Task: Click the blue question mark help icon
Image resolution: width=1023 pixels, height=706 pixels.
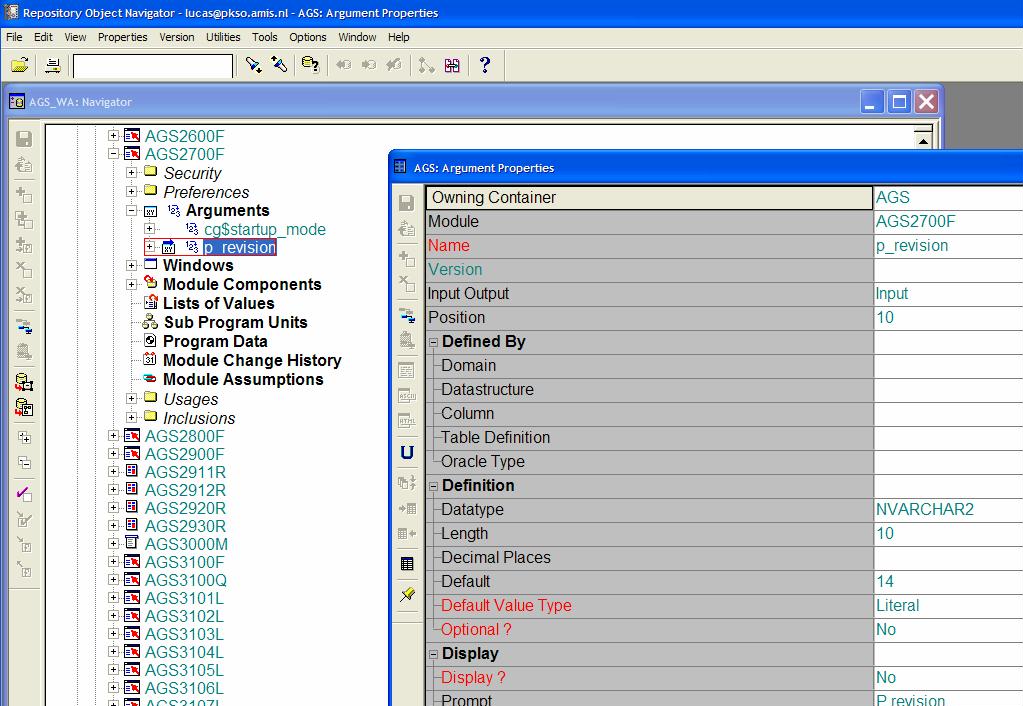Action: pos(485,65)
